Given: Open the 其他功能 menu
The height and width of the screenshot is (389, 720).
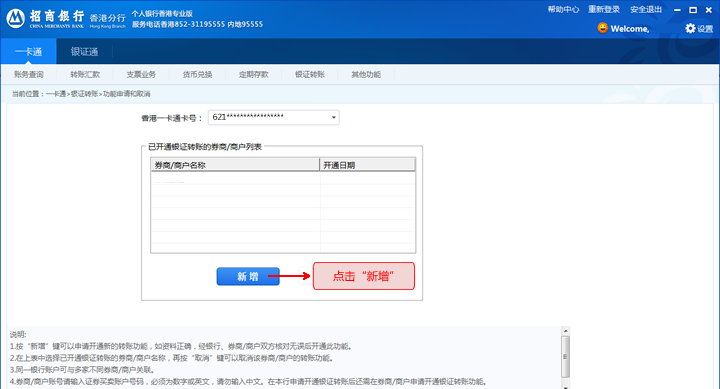Looking at the screenshot, I should [x=366, y=74].
